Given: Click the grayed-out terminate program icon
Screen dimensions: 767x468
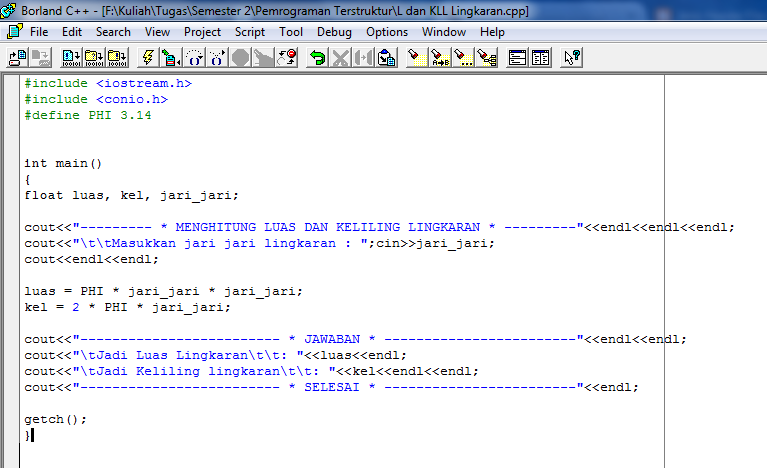Looking at the screenshot, I should pyautogui.click(x=263, y=58).
